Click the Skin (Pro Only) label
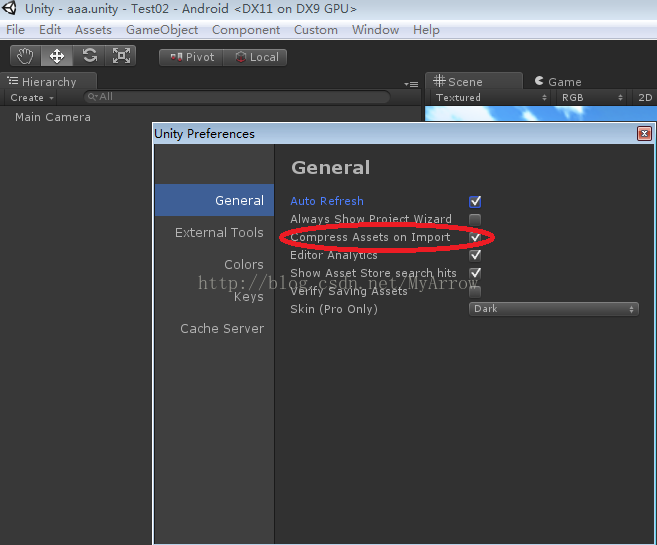The width and height of the screenshot is (657, 545). [334, 309]
